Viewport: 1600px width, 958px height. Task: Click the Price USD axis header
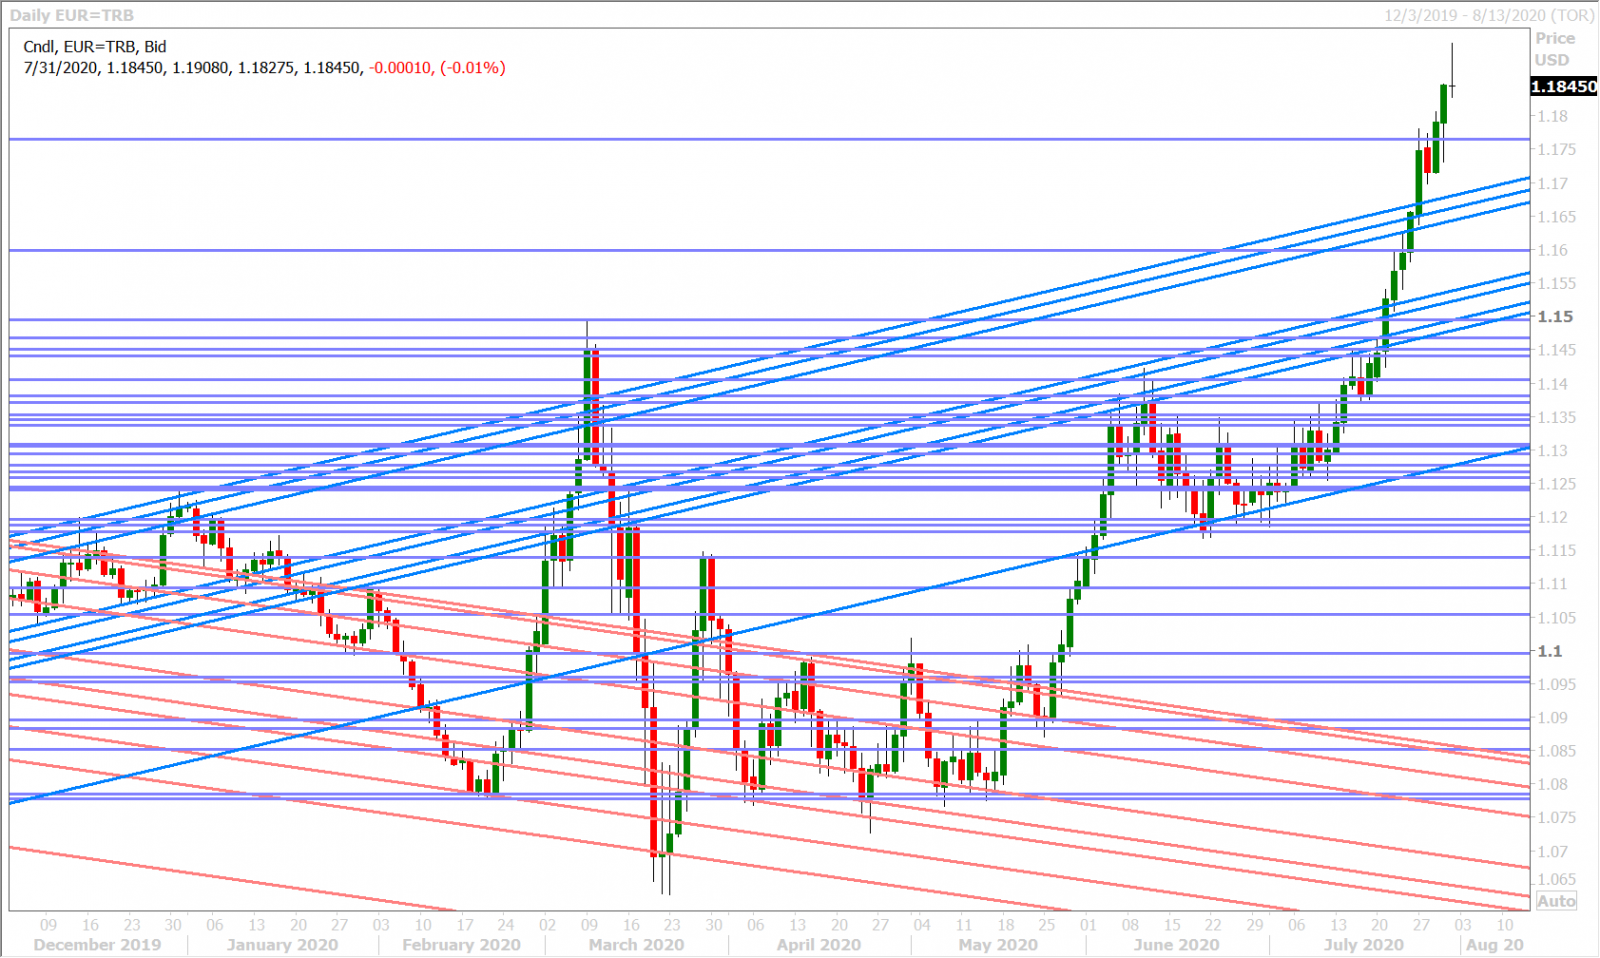click(1555, 49)
